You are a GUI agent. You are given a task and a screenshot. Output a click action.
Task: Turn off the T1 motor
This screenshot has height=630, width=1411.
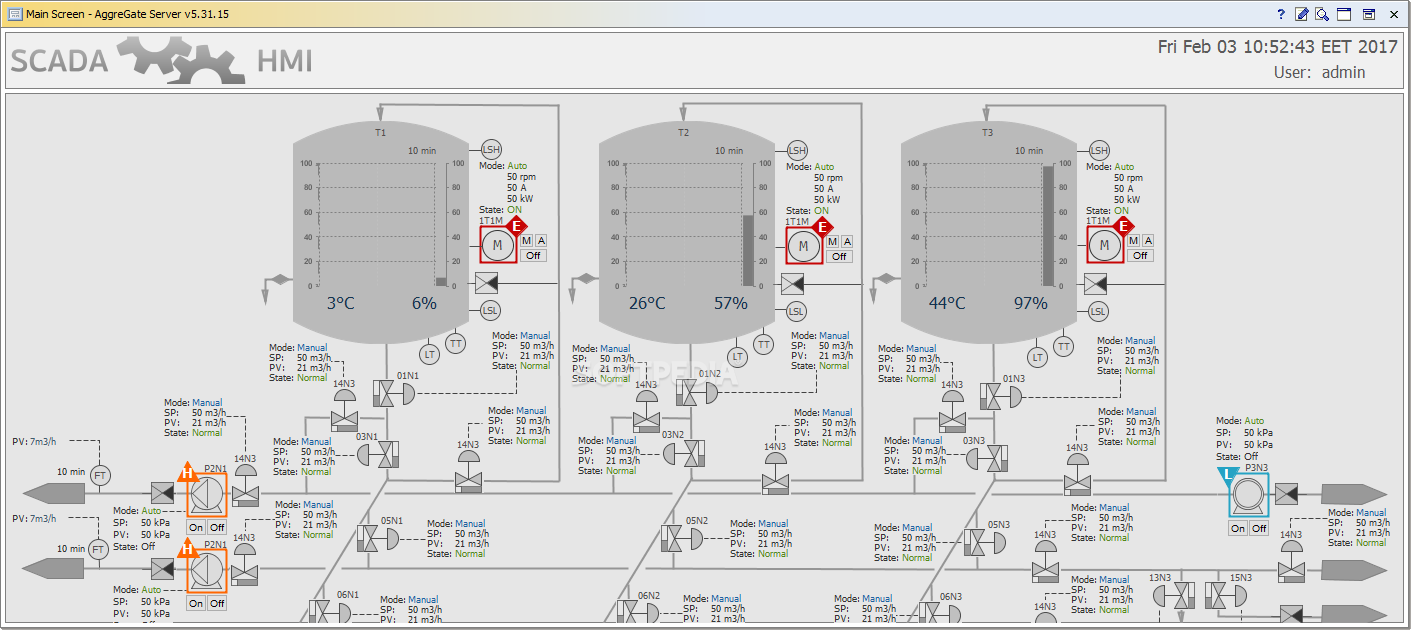coord(533,255)
